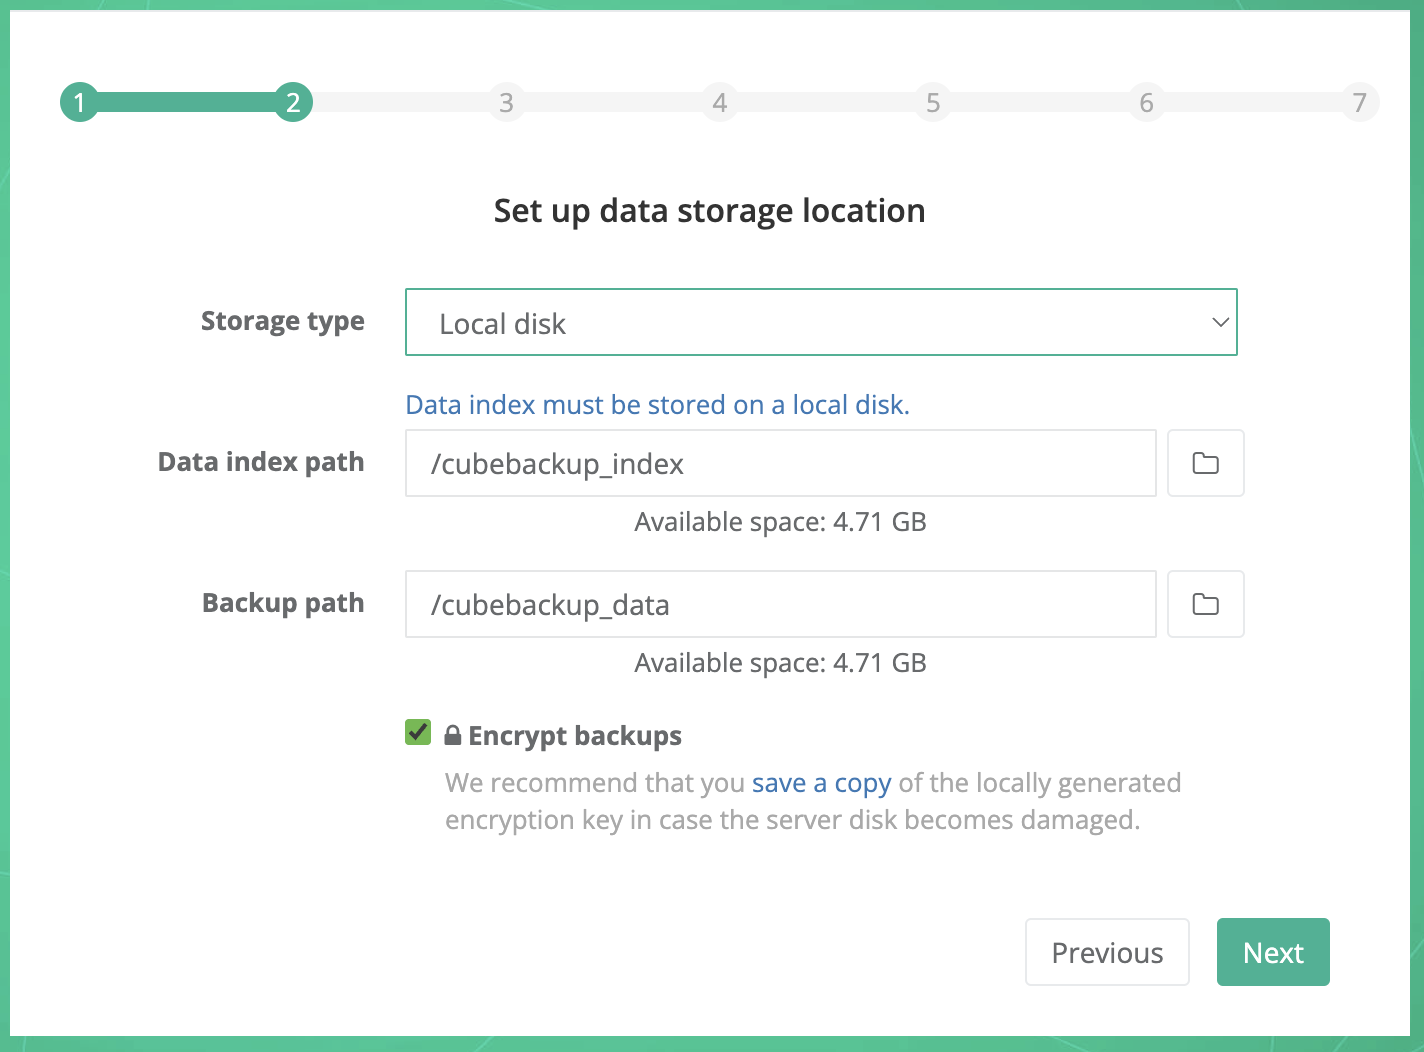Jump to step 6 of the wizard

(x=1146, y=102)
